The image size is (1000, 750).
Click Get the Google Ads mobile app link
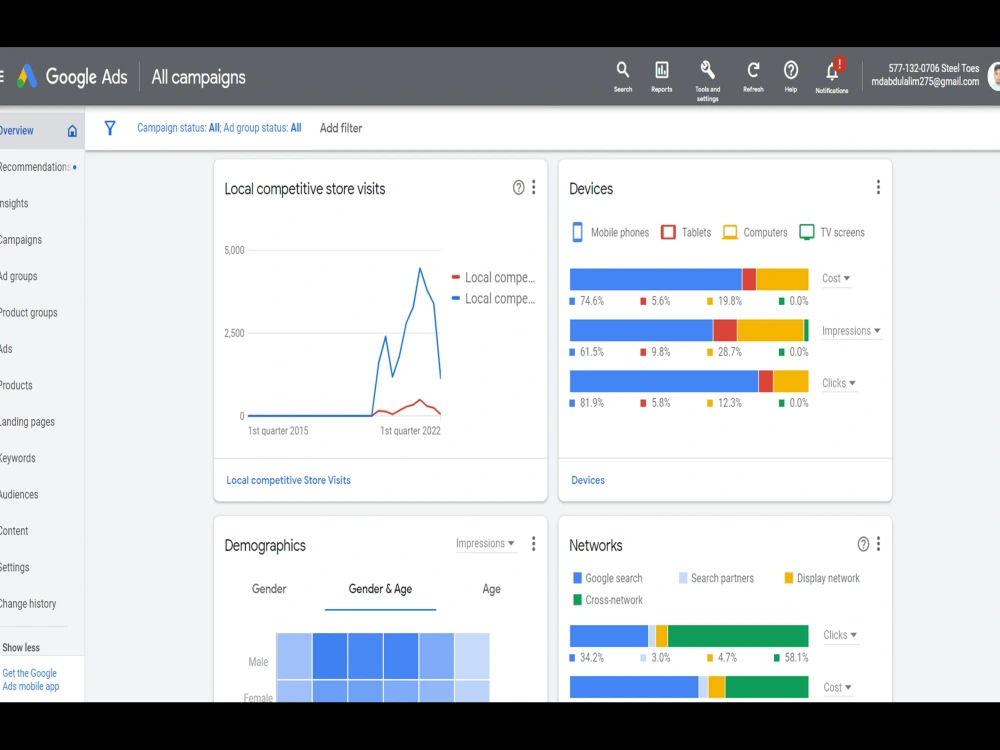click(x=31, y=680)
